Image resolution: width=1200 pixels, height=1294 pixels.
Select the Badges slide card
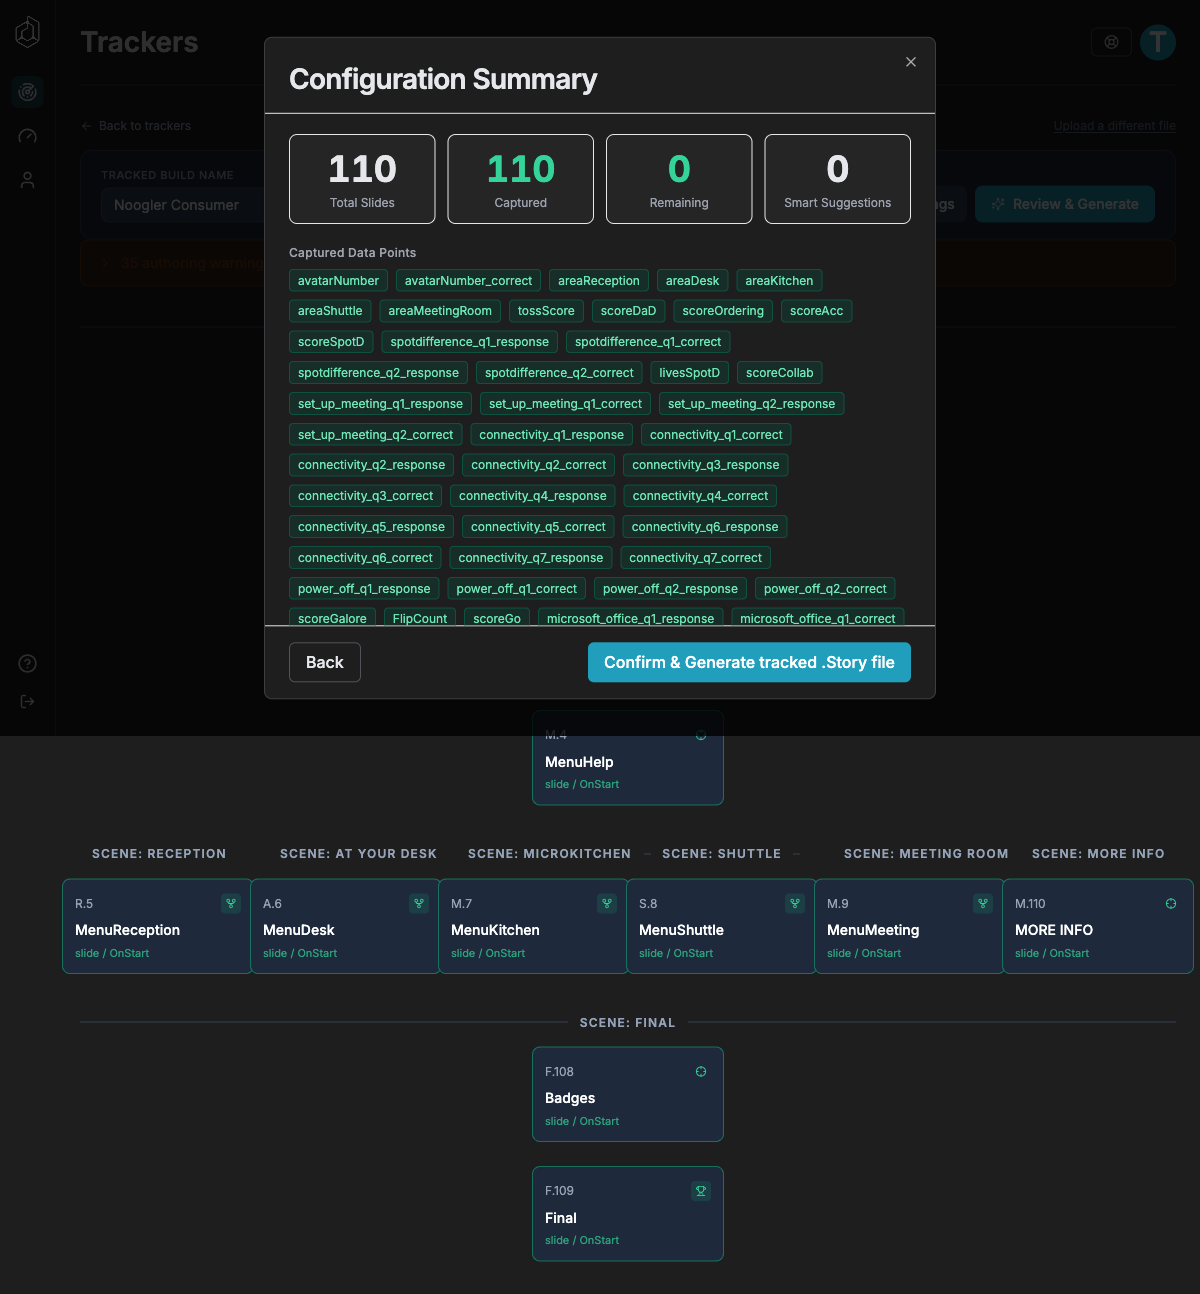click(628, 1094)
